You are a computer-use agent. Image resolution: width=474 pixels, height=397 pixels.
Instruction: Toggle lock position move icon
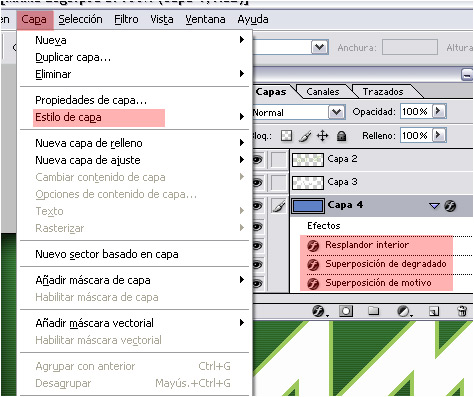point(323,136)
